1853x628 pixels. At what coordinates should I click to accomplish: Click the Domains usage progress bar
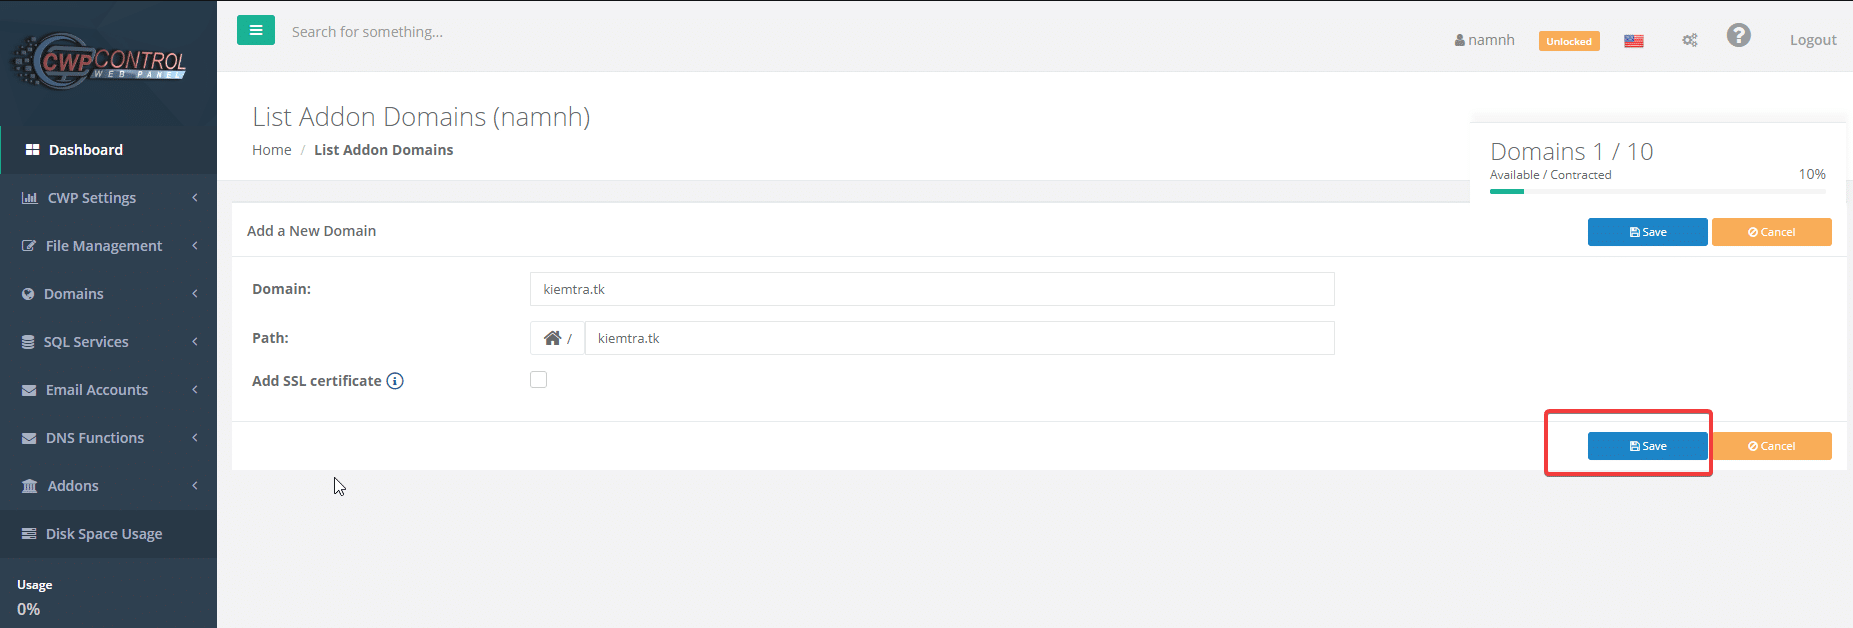1657,191
